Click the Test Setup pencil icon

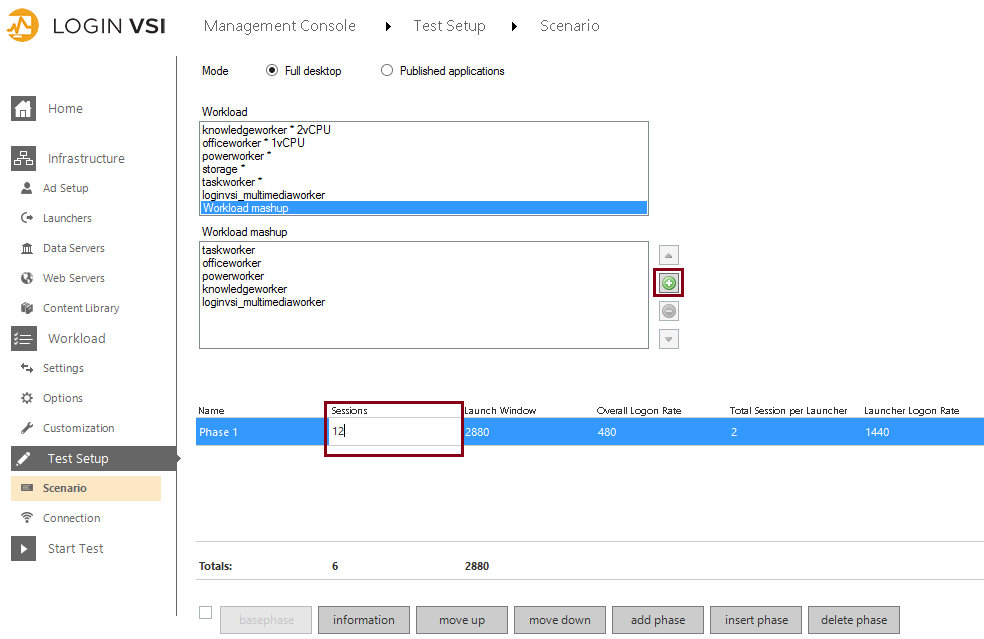[24, 459]
